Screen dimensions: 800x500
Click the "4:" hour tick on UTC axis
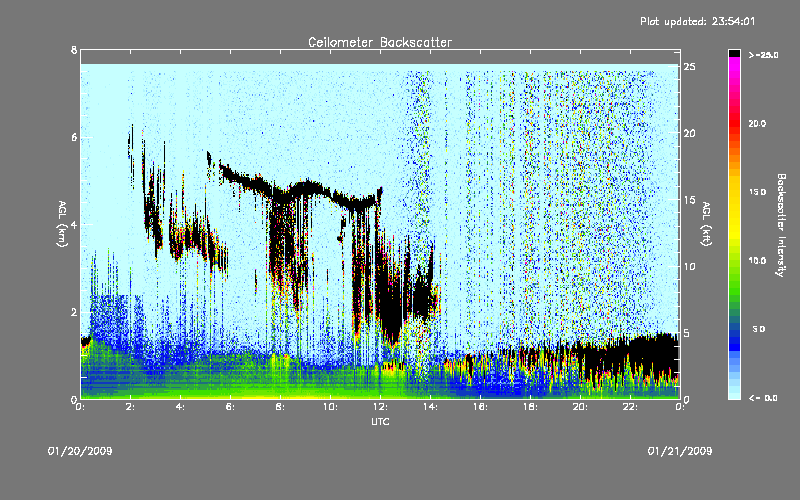tap(181, 407)
